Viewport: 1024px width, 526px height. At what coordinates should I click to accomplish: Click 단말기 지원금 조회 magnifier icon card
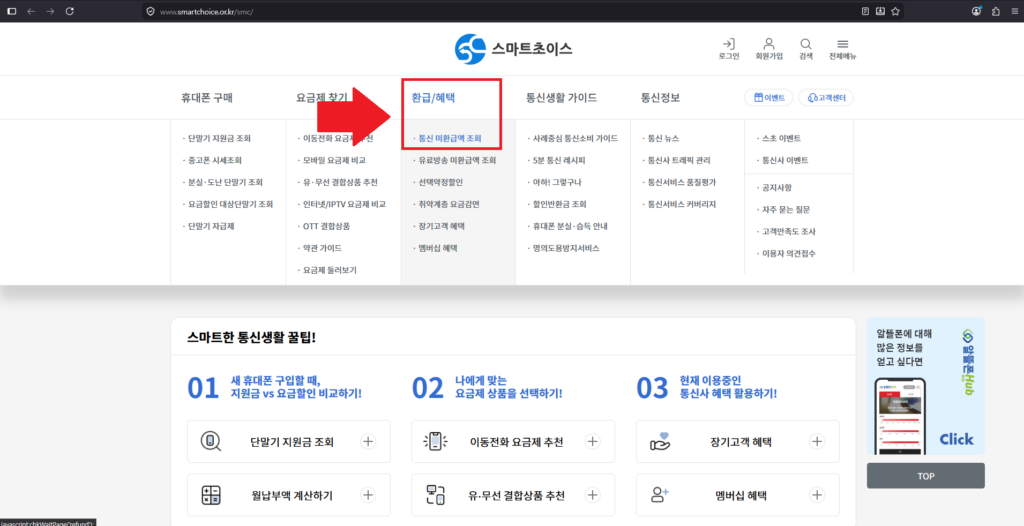tap(210, 442)
